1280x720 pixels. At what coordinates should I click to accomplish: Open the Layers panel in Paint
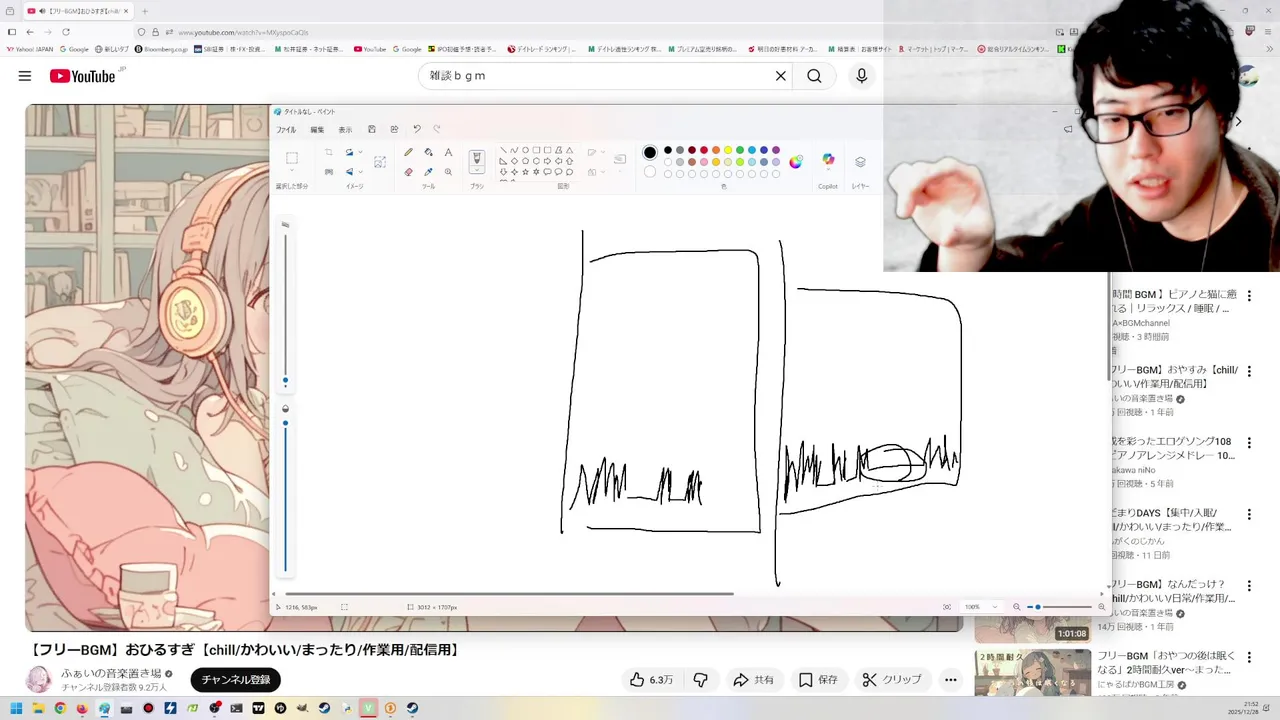click(x=860, y=162)
